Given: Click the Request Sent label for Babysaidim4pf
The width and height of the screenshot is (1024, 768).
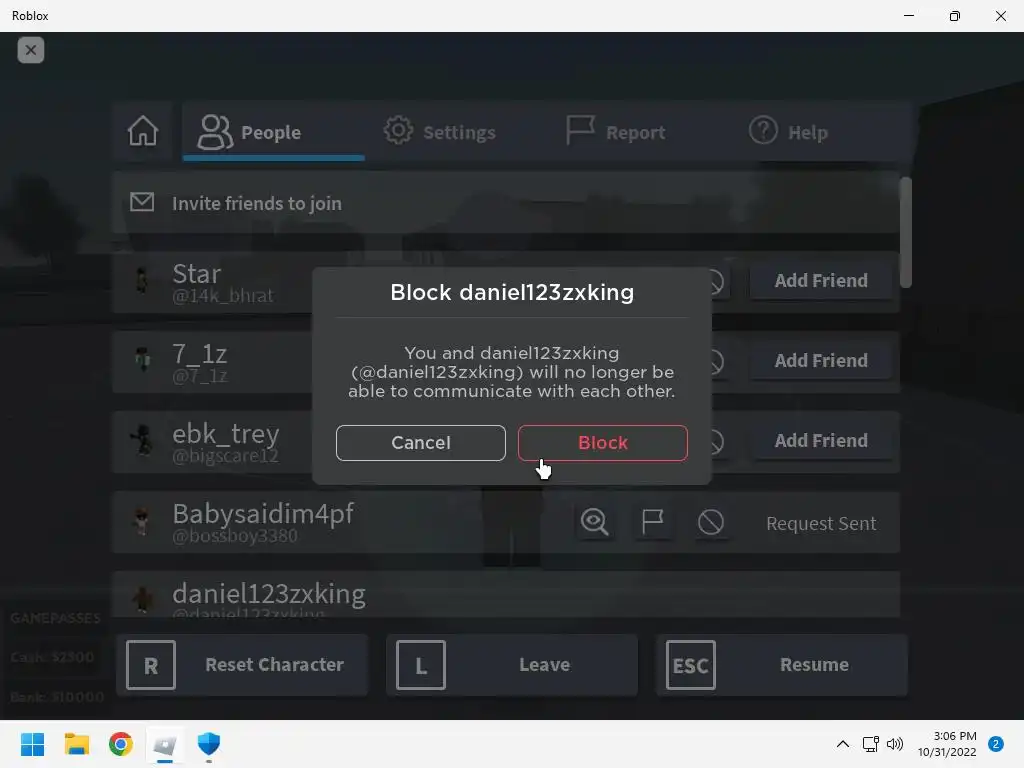Looking at the screenshot, I should (x=821, y=524).
